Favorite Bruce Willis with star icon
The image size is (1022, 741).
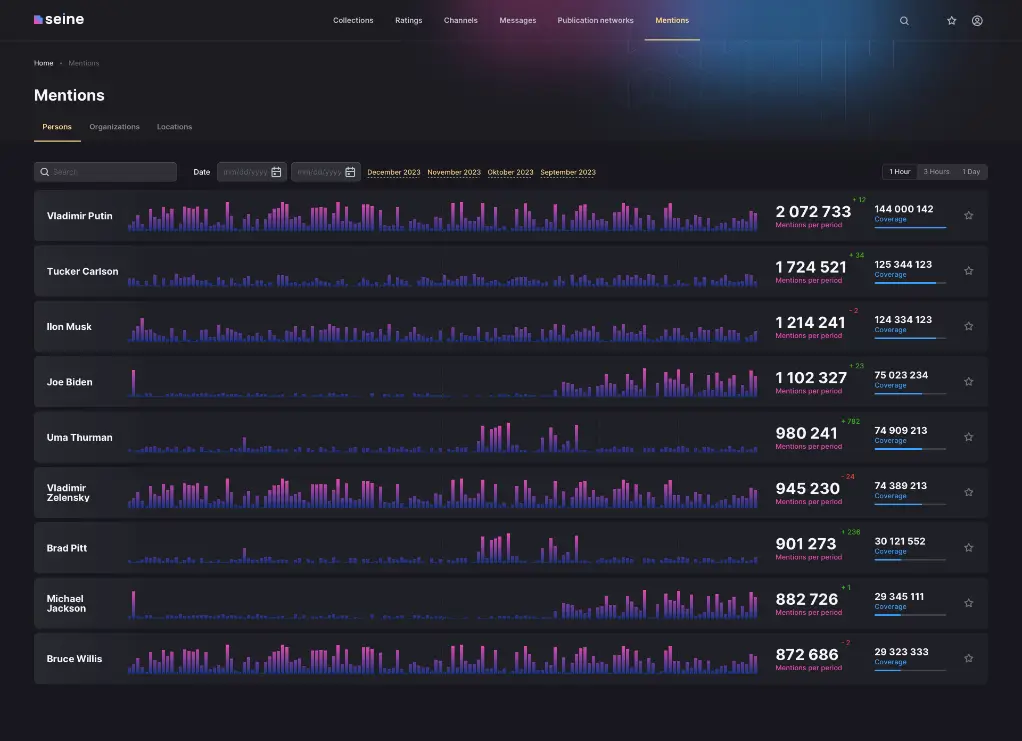point(969,659)
